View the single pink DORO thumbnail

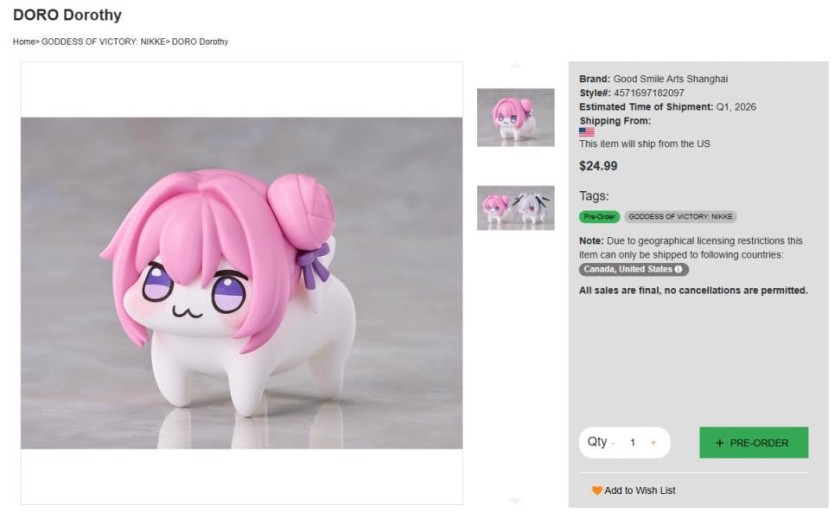point(515,117)
